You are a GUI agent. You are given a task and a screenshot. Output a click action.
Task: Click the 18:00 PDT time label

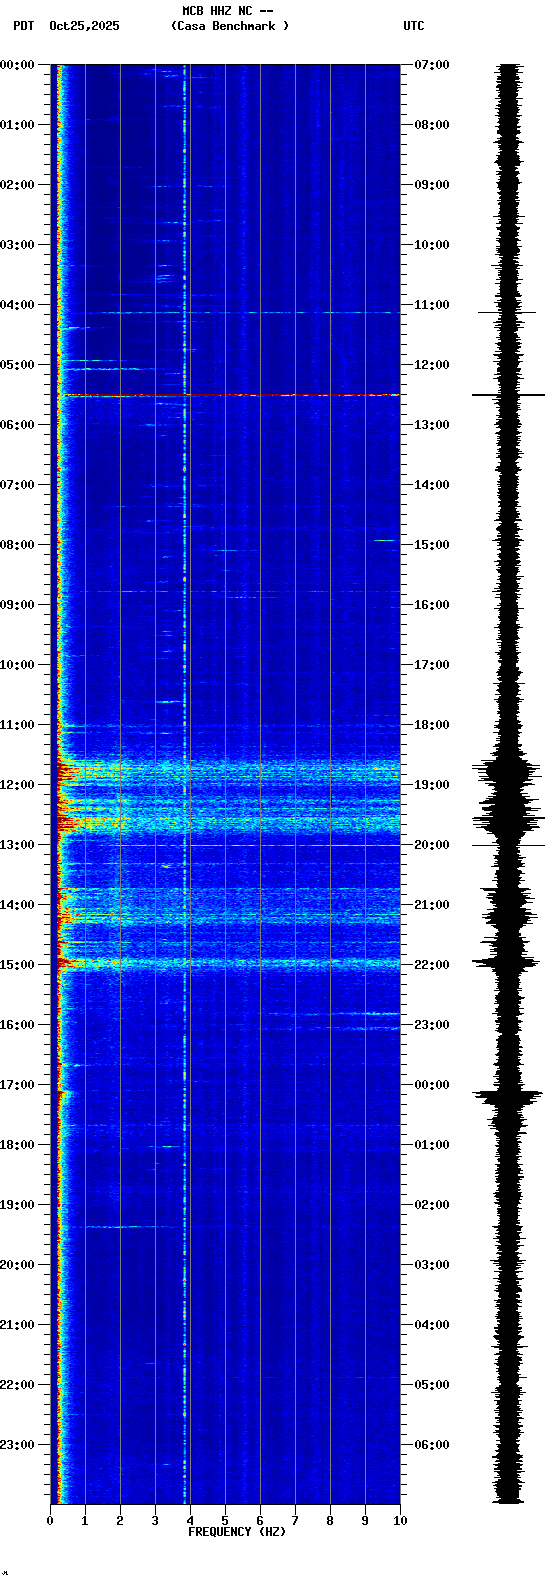18,1145
